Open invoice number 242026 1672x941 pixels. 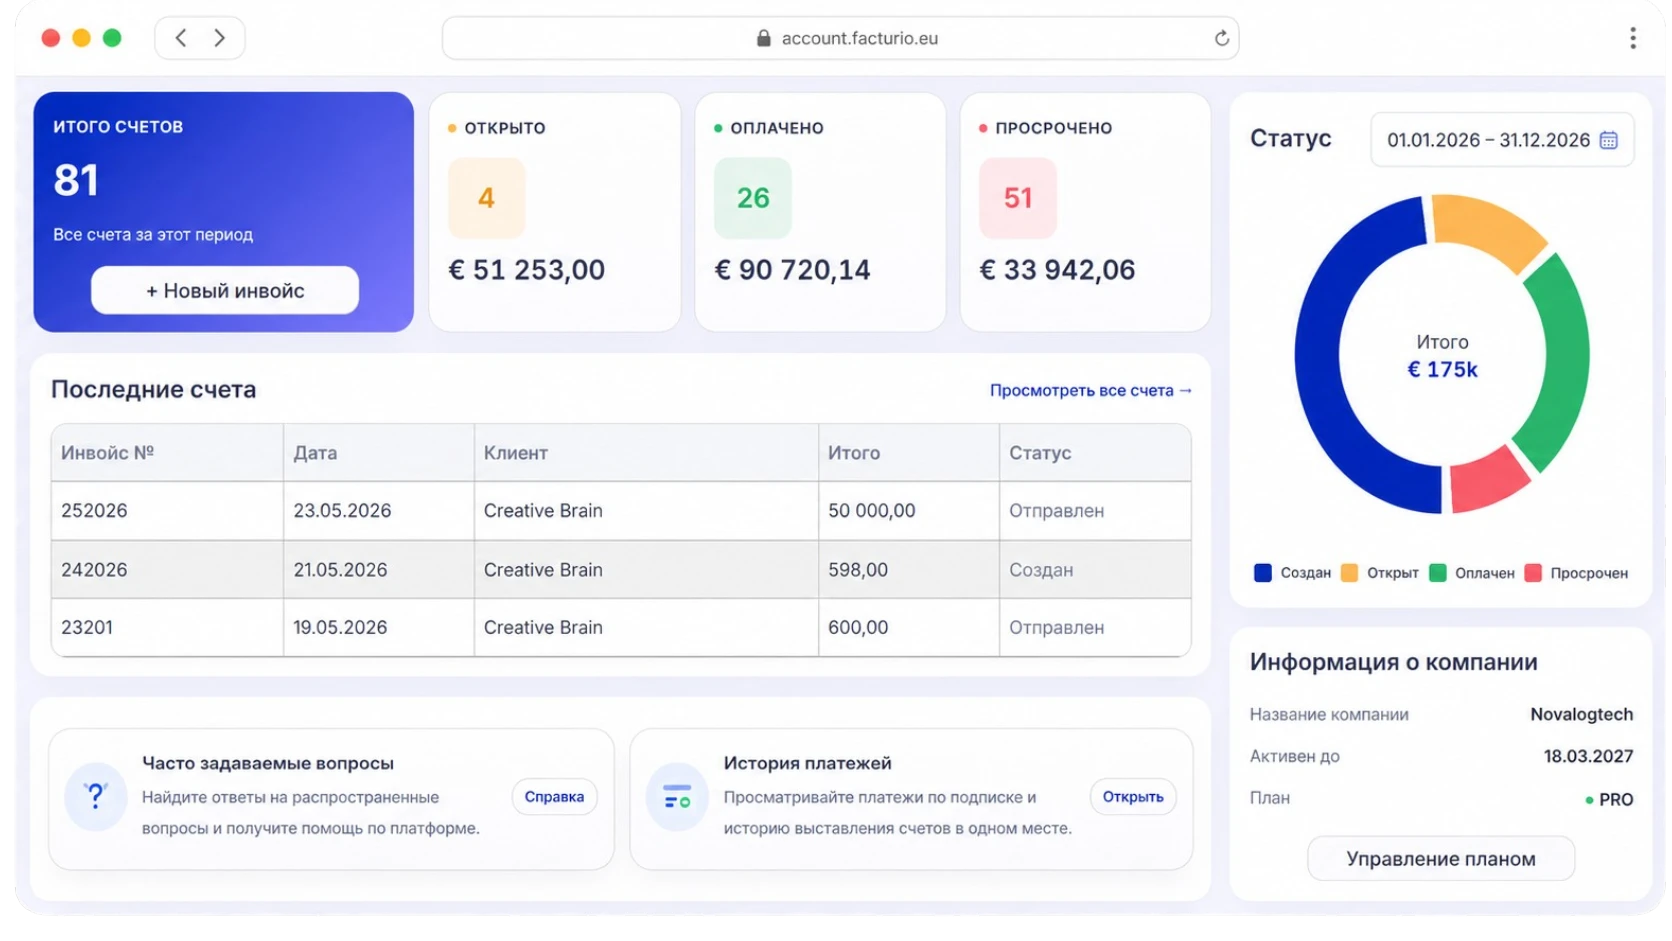click(94, 569)
